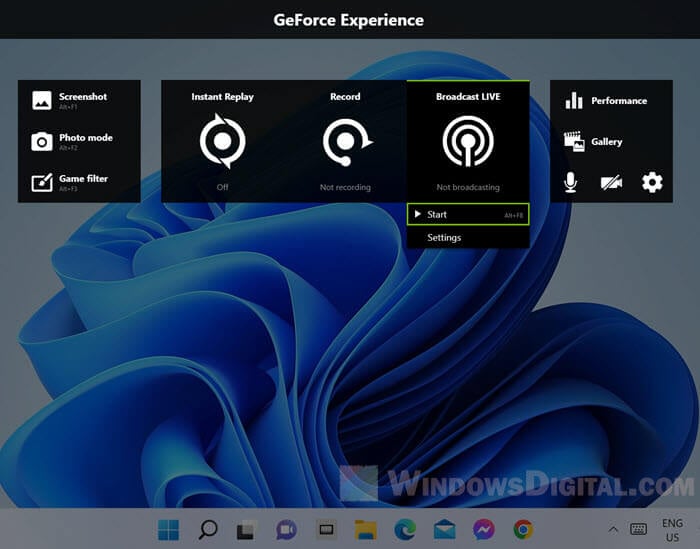The width and height of the screenshot is (700, 549).
Task: Click the Photo mode camera icon
Action: [x=42, y=141]
